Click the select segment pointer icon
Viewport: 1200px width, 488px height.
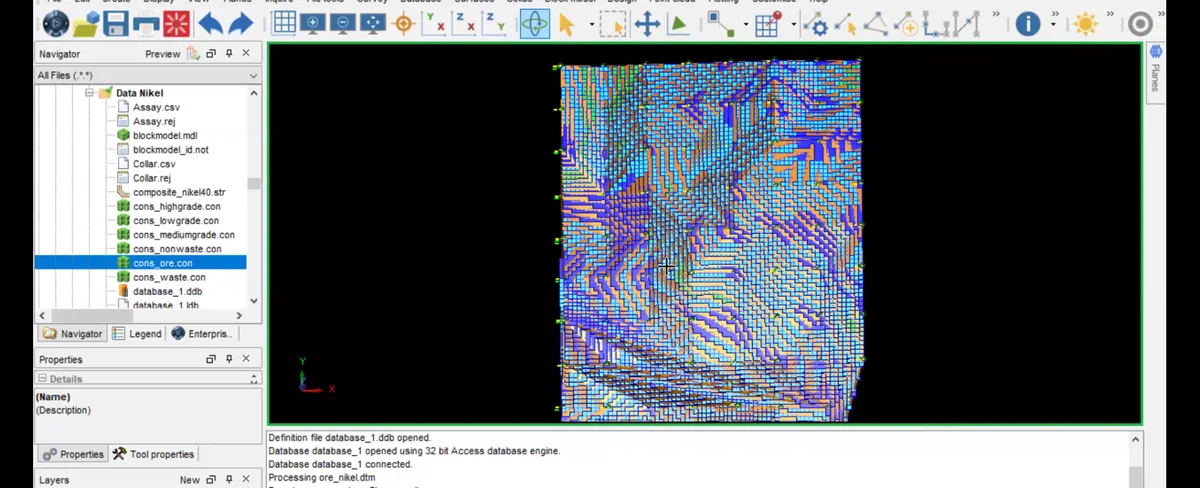[x=846, y=23]
